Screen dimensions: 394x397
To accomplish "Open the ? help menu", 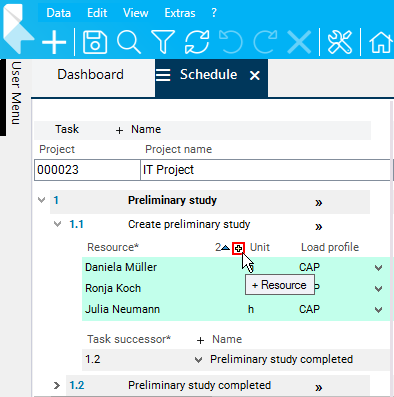I will [x=214, y=13].
